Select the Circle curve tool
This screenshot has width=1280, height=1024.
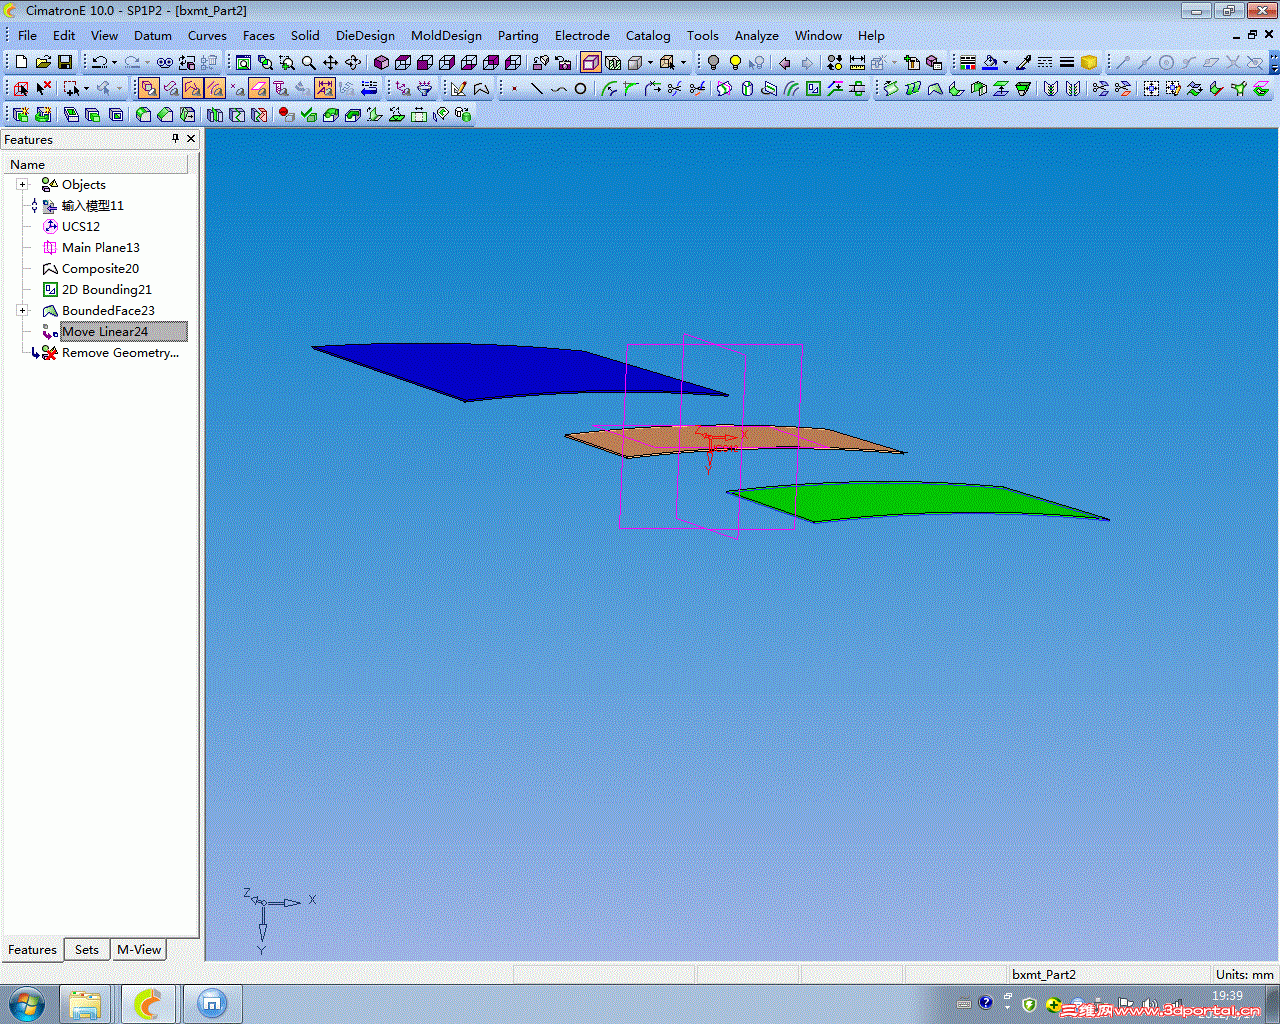(581, 88)
